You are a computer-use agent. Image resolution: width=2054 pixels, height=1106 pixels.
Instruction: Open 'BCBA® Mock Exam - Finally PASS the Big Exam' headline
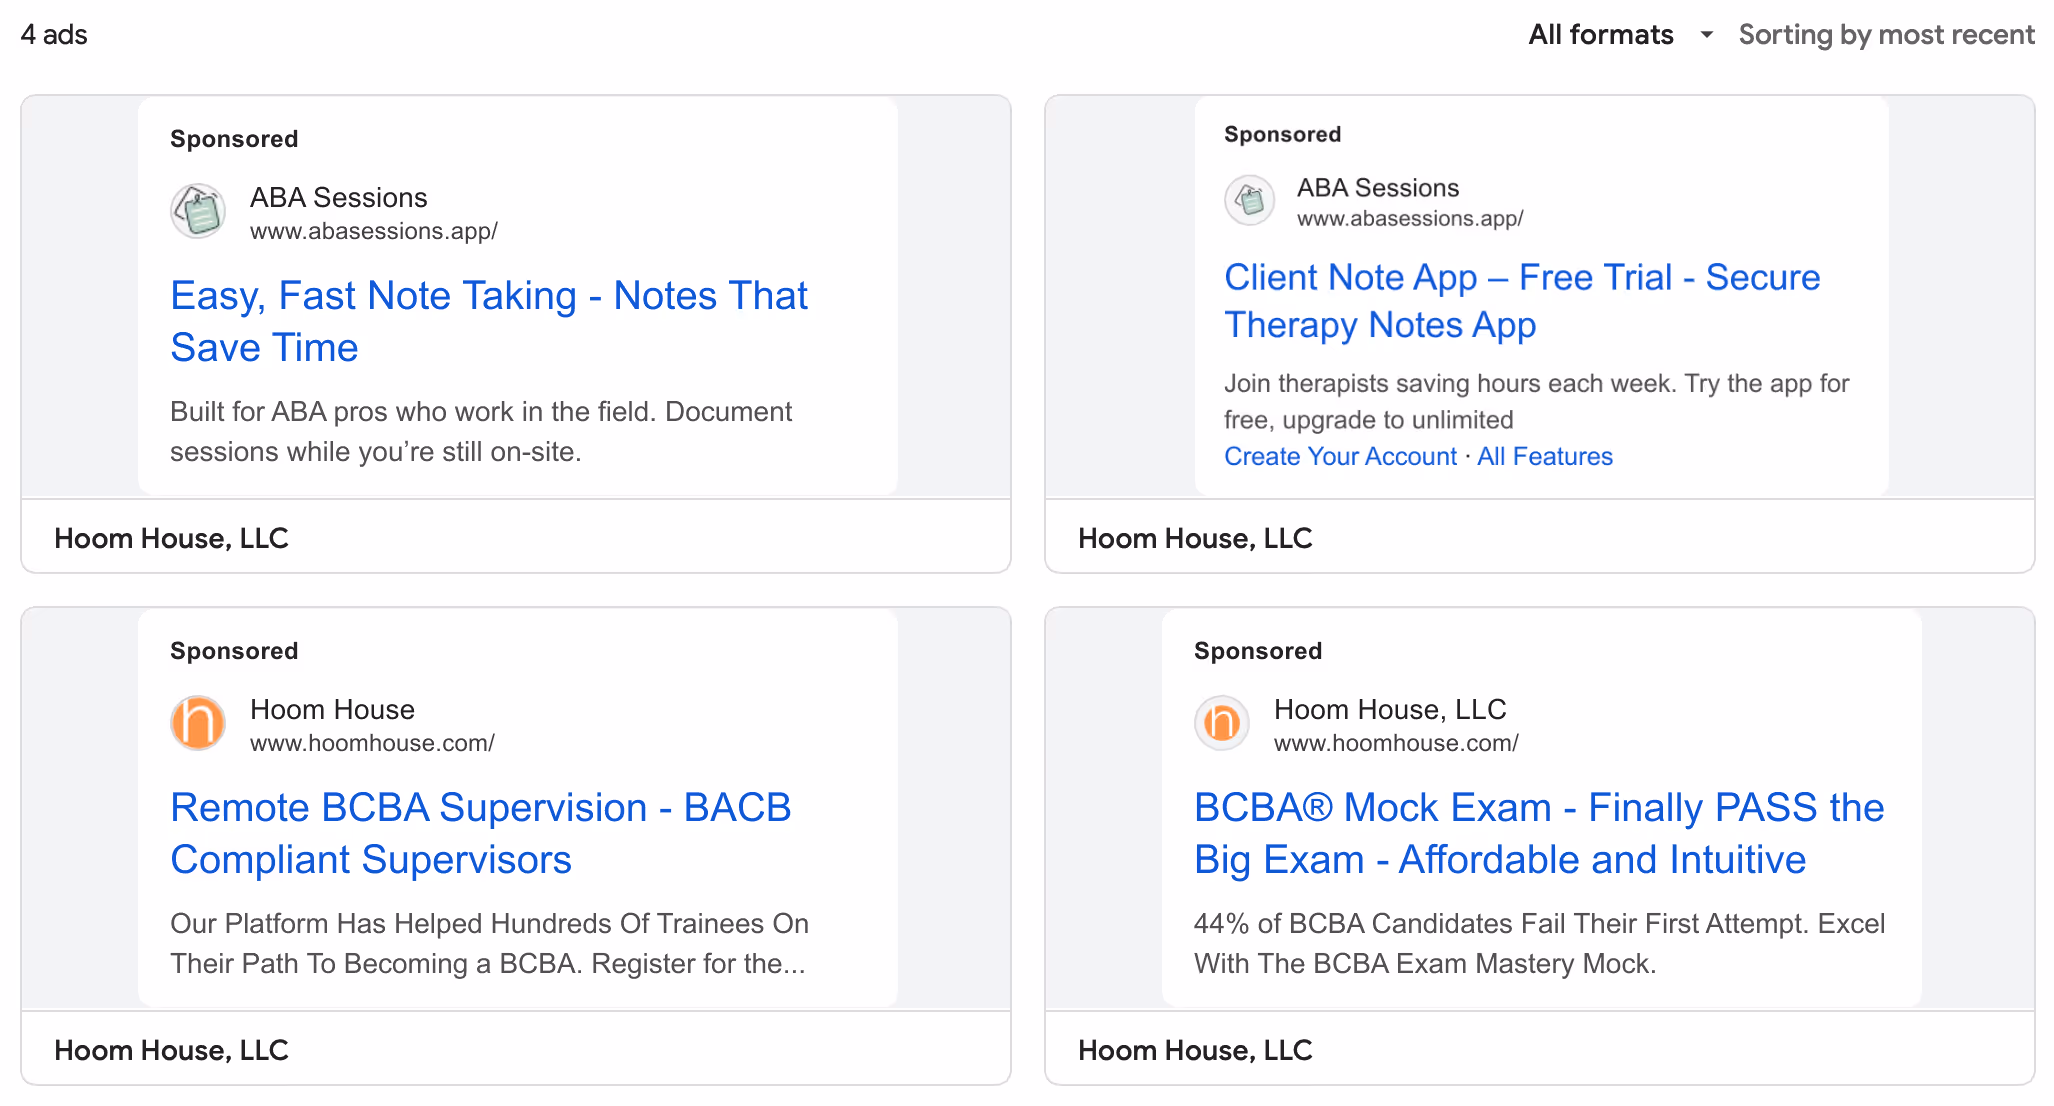coord(1539,833)
